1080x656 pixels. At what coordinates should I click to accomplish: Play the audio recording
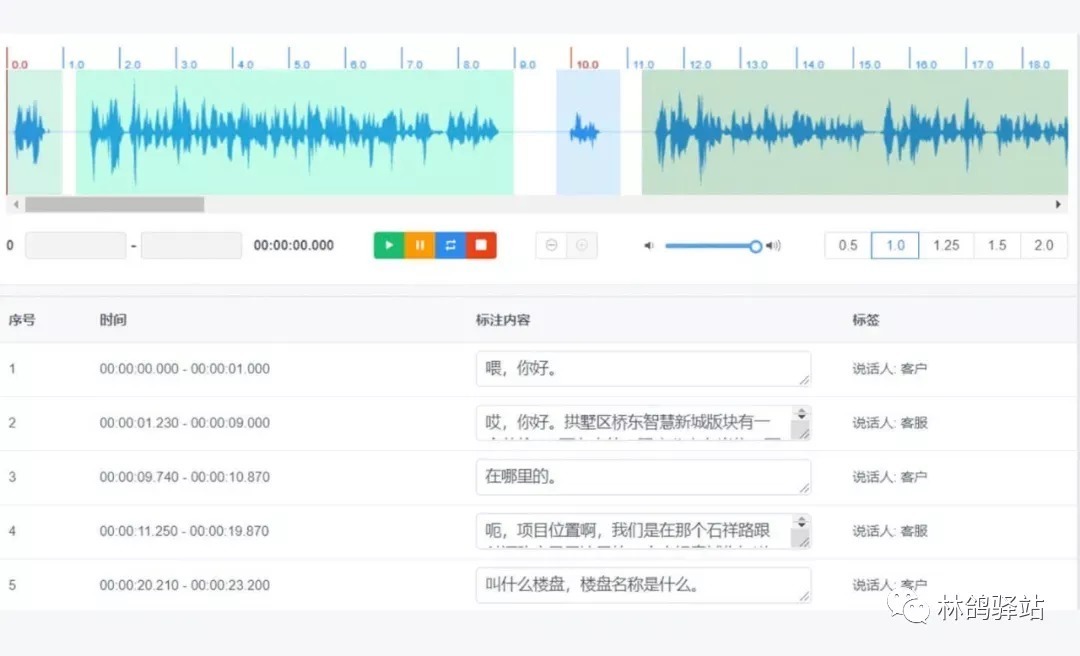pyautogui.click(x=389, y=245)
